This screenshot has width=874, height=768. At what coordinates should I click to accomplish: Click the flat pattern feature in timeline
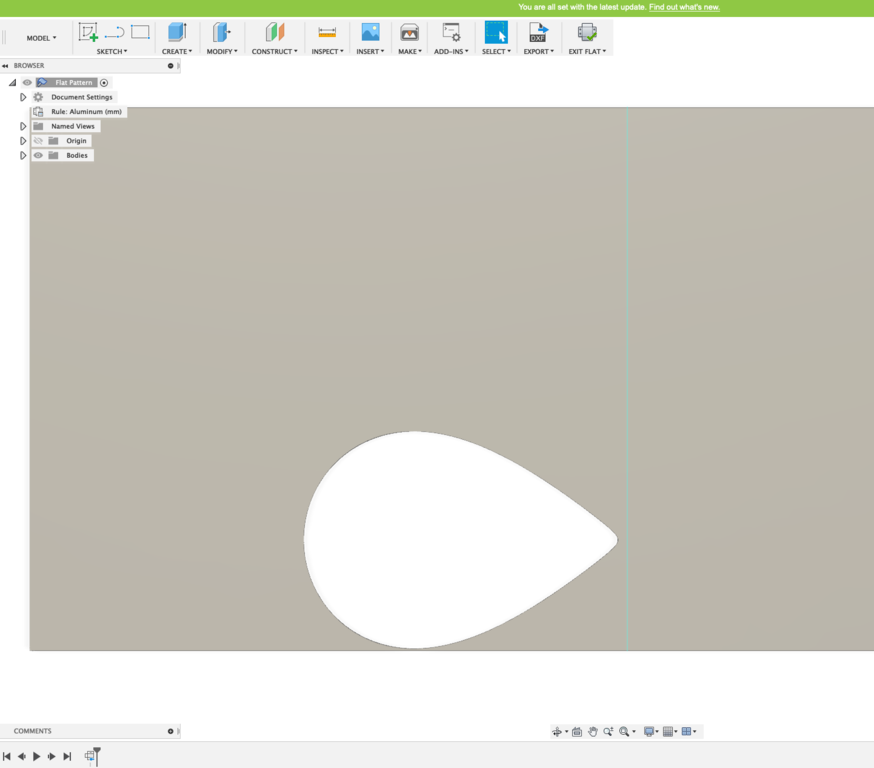click(91, 756)
